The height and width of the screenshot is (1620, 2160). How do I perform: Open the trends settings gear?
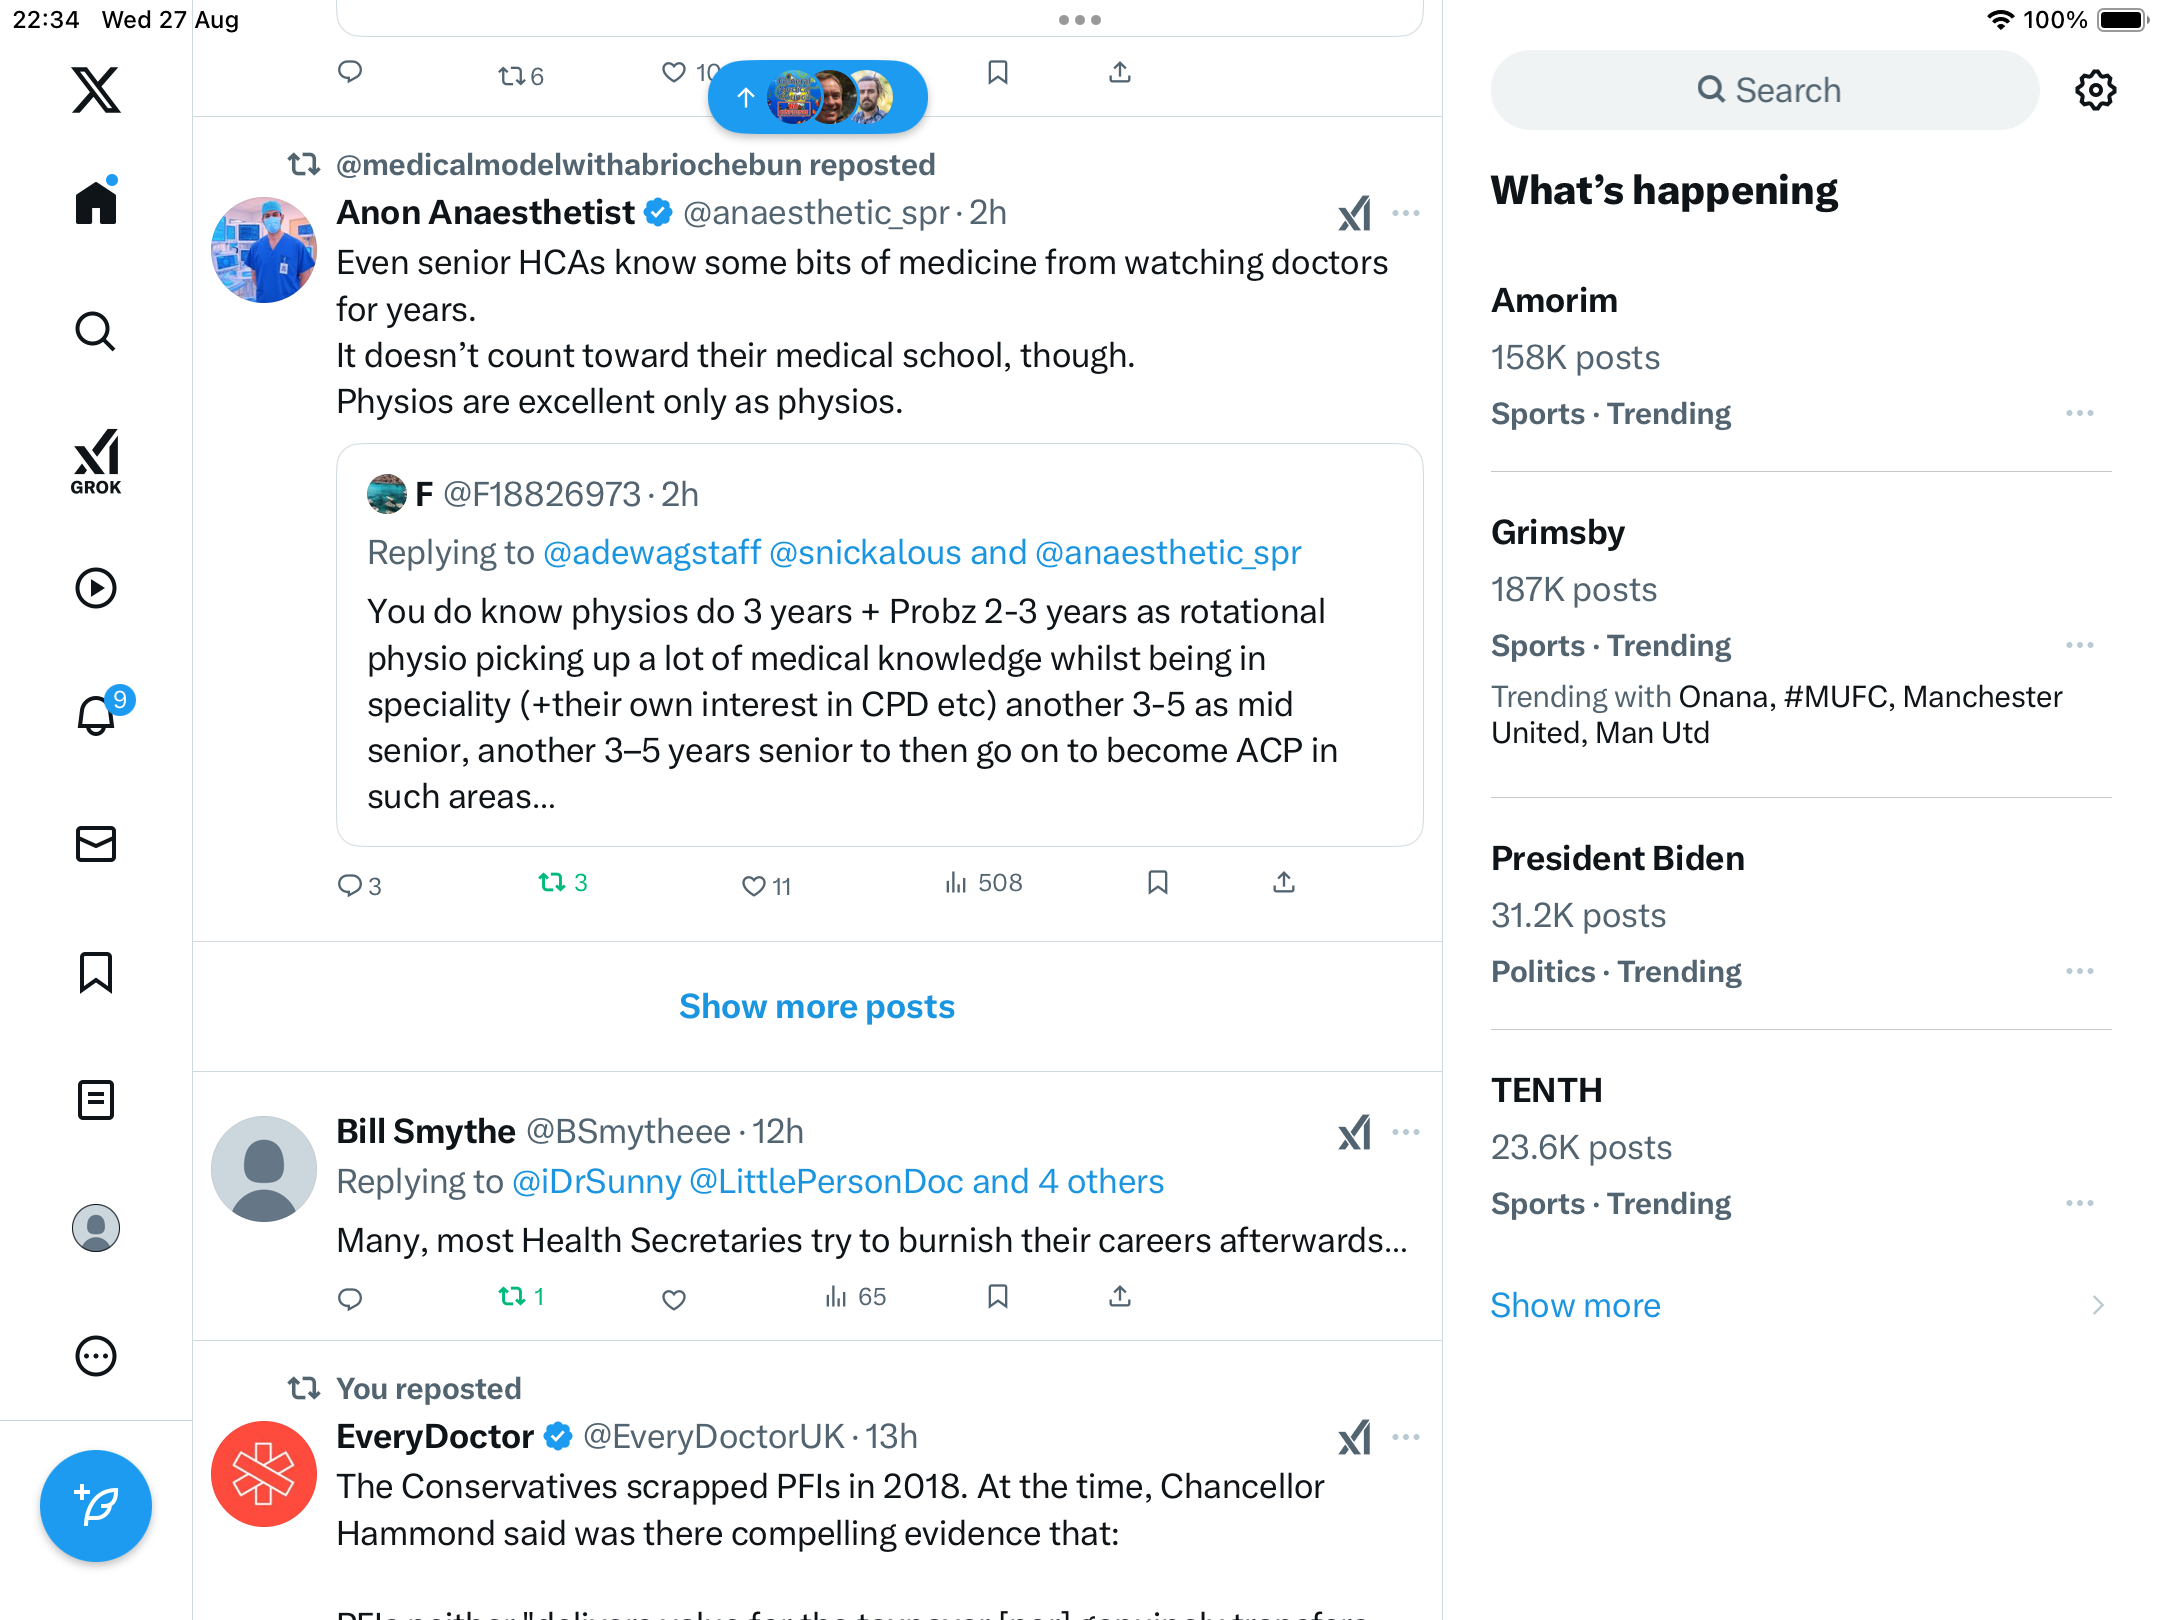tap(2095, 90)
